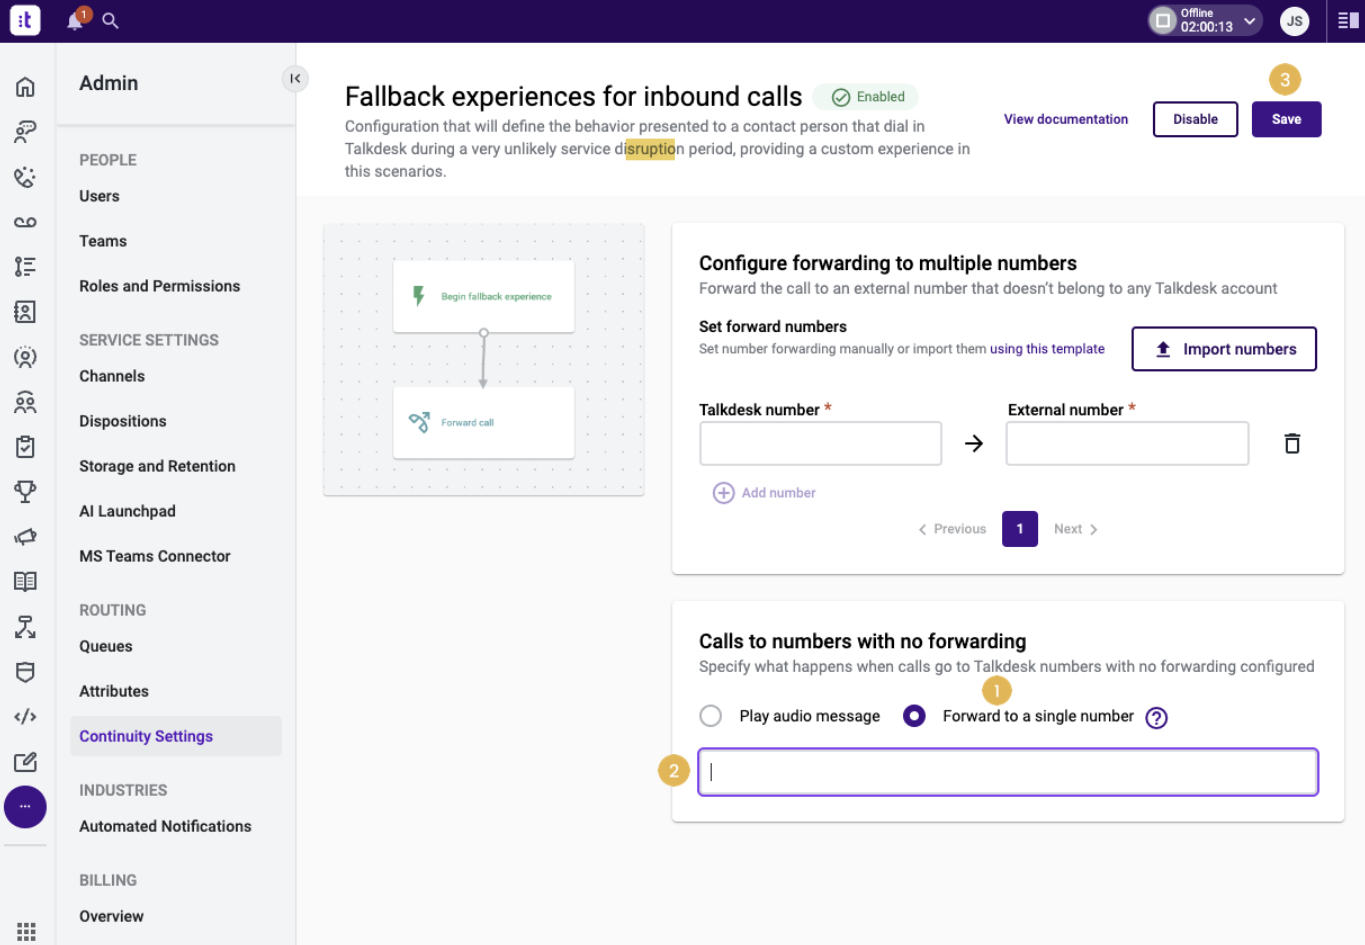
Task: Click the trophy icon in sidebar
Action: click(25, 491)
